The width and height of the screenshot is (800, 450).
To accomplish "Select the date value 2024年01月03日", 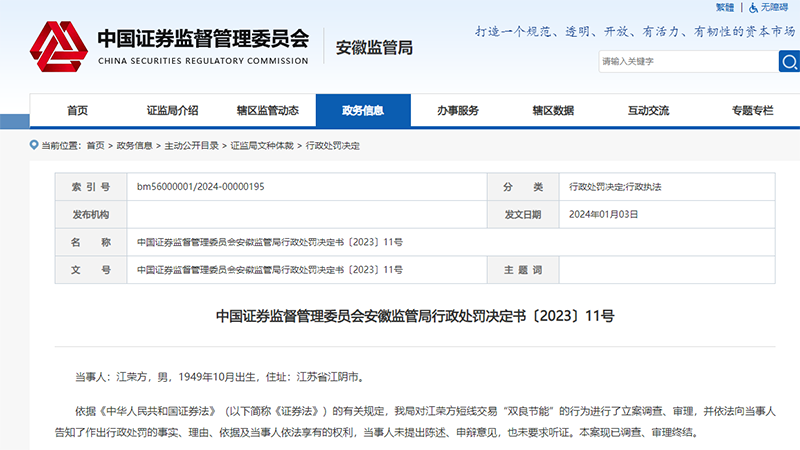I will point(604,214).
